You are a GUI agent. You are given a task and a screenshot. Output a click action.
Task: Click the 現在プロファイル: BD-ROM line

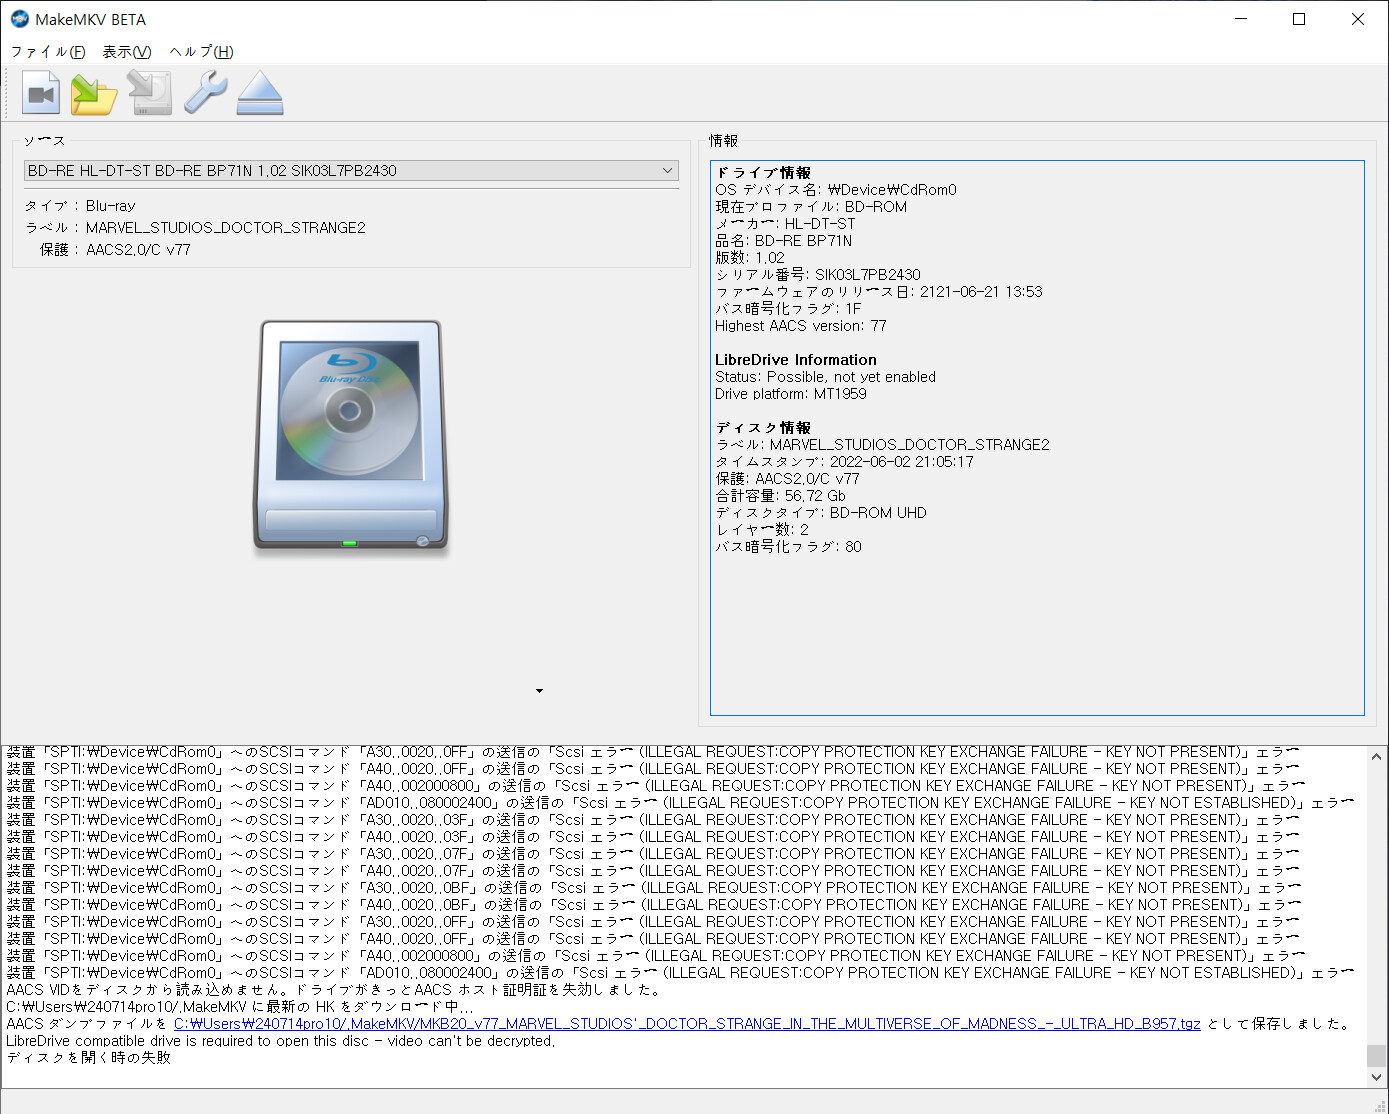point(811,207)
